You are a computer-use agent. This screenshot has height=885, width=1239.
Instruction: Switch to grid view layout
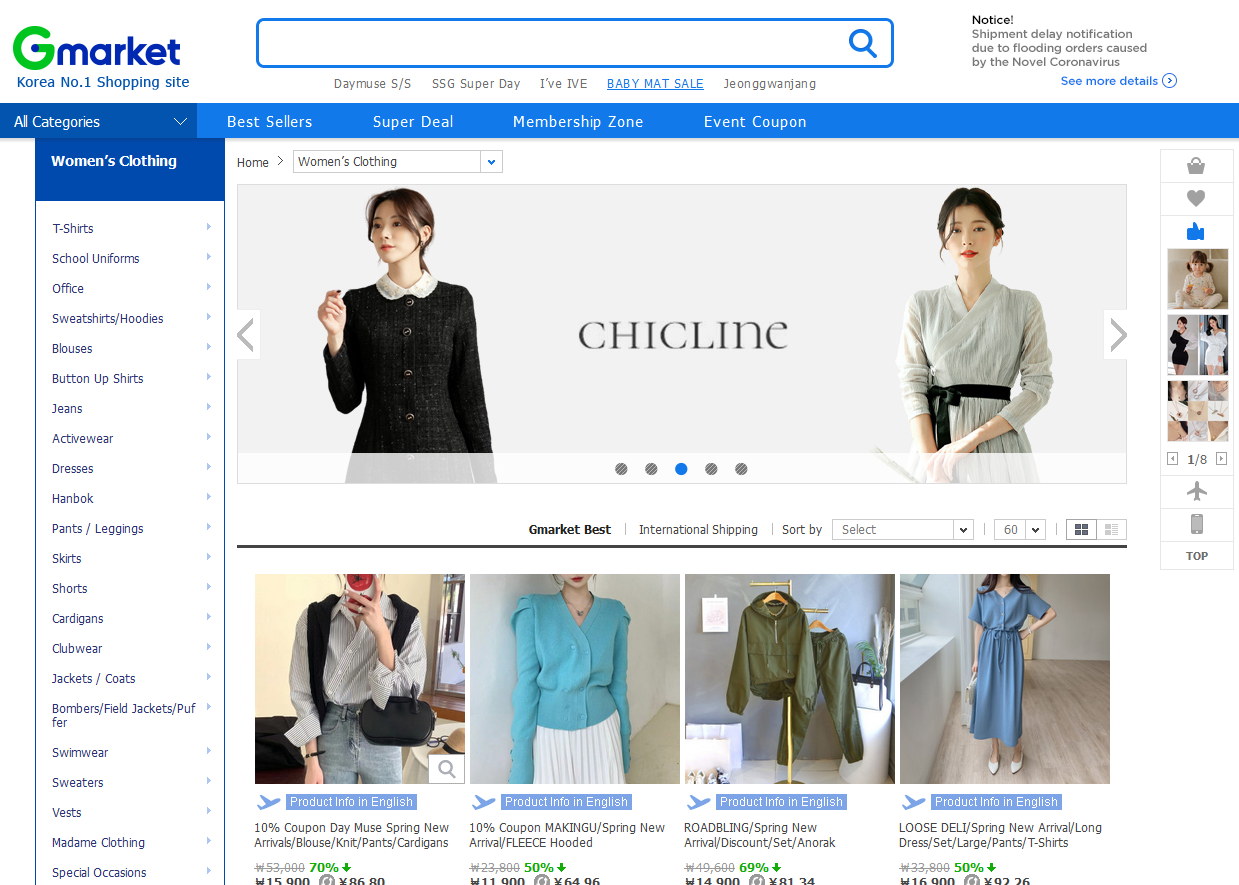point(1081,530)
